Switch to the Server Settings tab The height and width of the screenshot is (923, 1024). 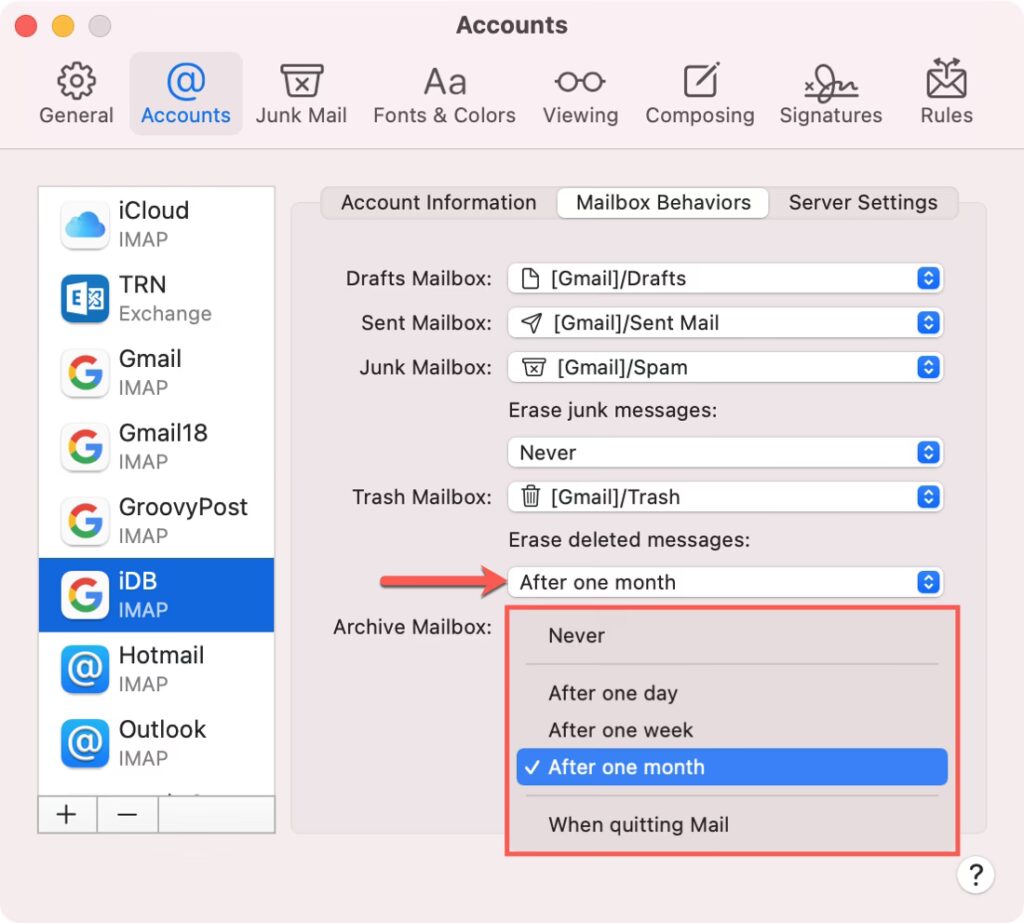tap(862, 203)
